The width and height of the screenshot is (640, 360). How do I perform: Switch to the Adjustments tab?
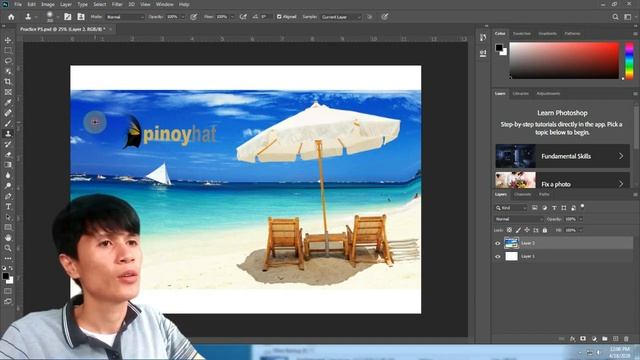[x=548, y=93]
